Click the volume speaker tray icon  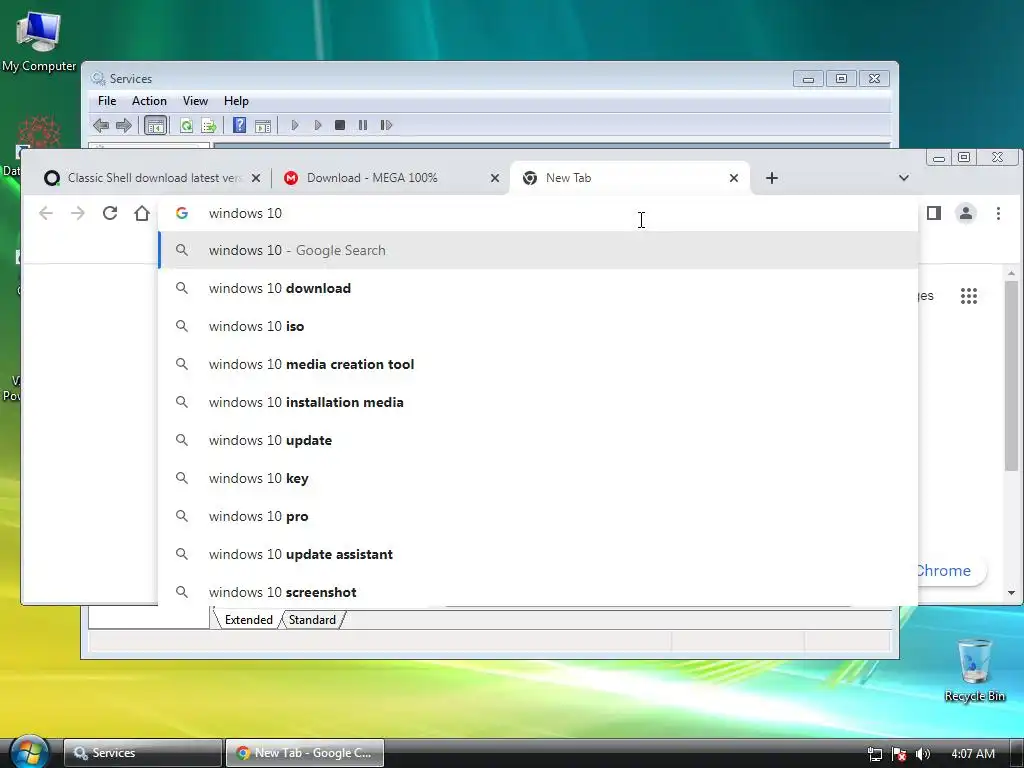pyautogui.click(x=923, y=754)
